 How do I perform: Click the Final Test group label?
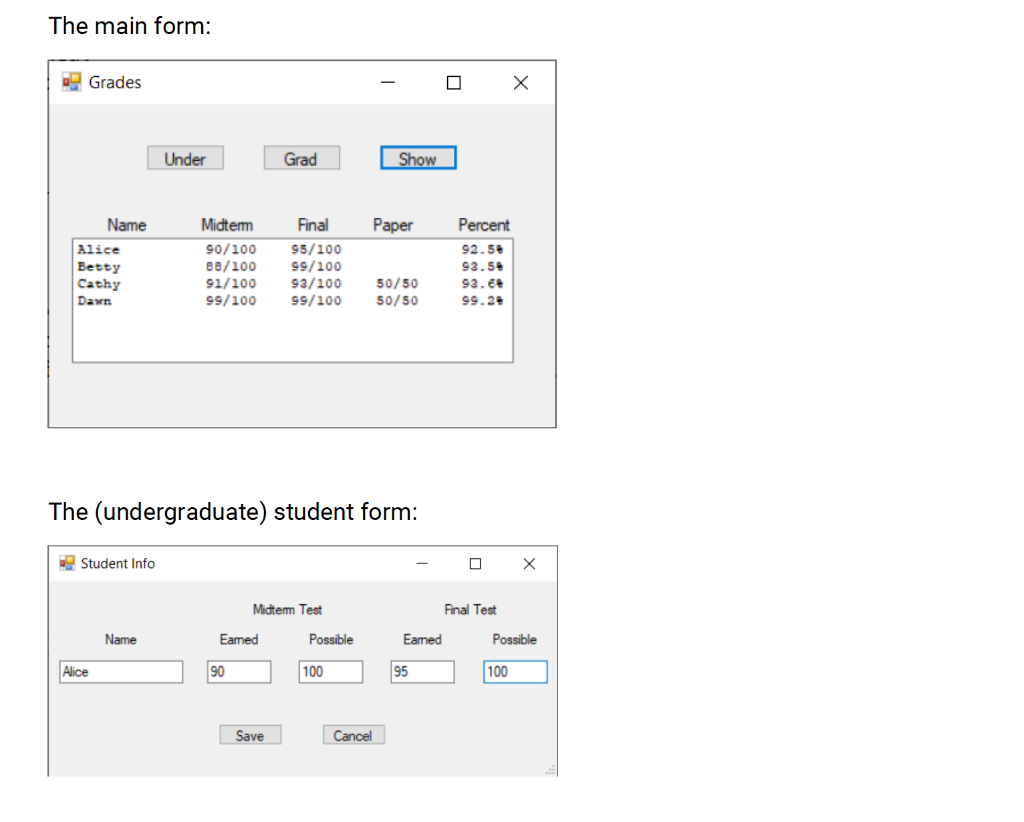point(470,610)
